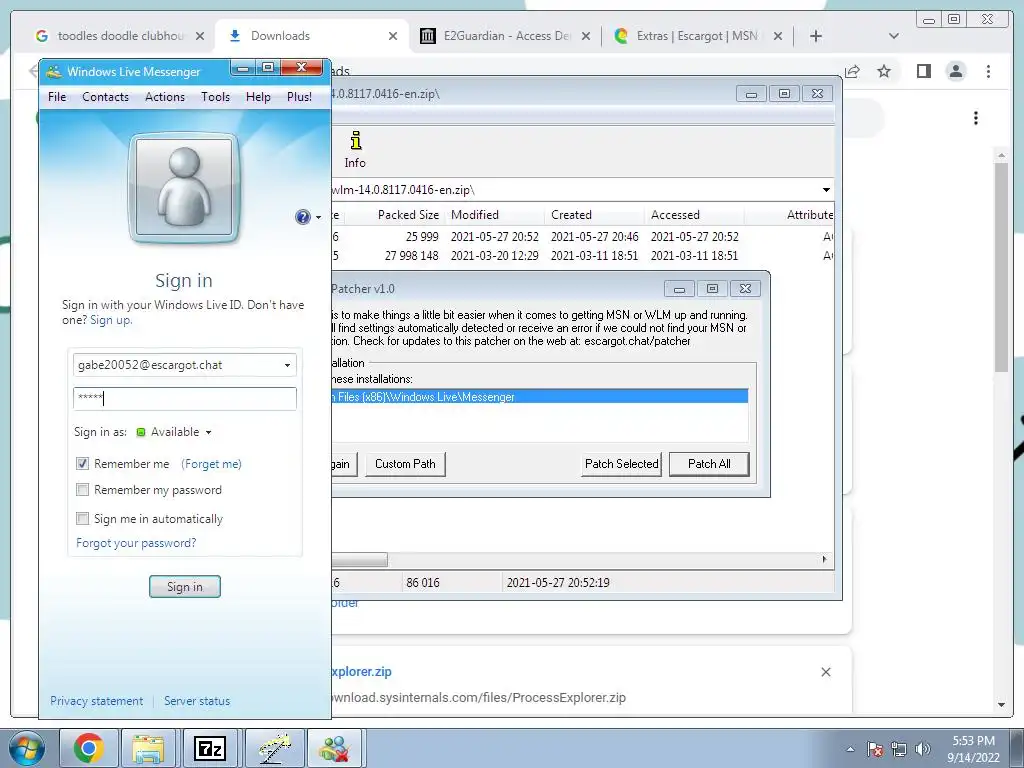
Task: Click the Chrome share page icon
Action: (x=852, y=71)
